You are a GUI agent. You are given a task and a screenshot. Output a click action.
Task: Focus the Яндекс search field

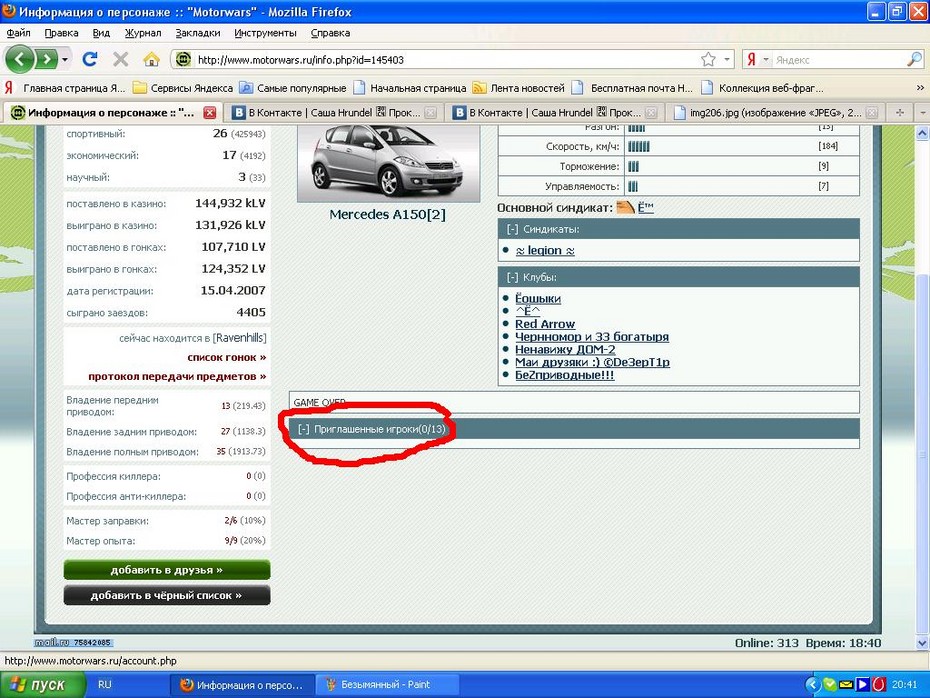pos(839,59)
